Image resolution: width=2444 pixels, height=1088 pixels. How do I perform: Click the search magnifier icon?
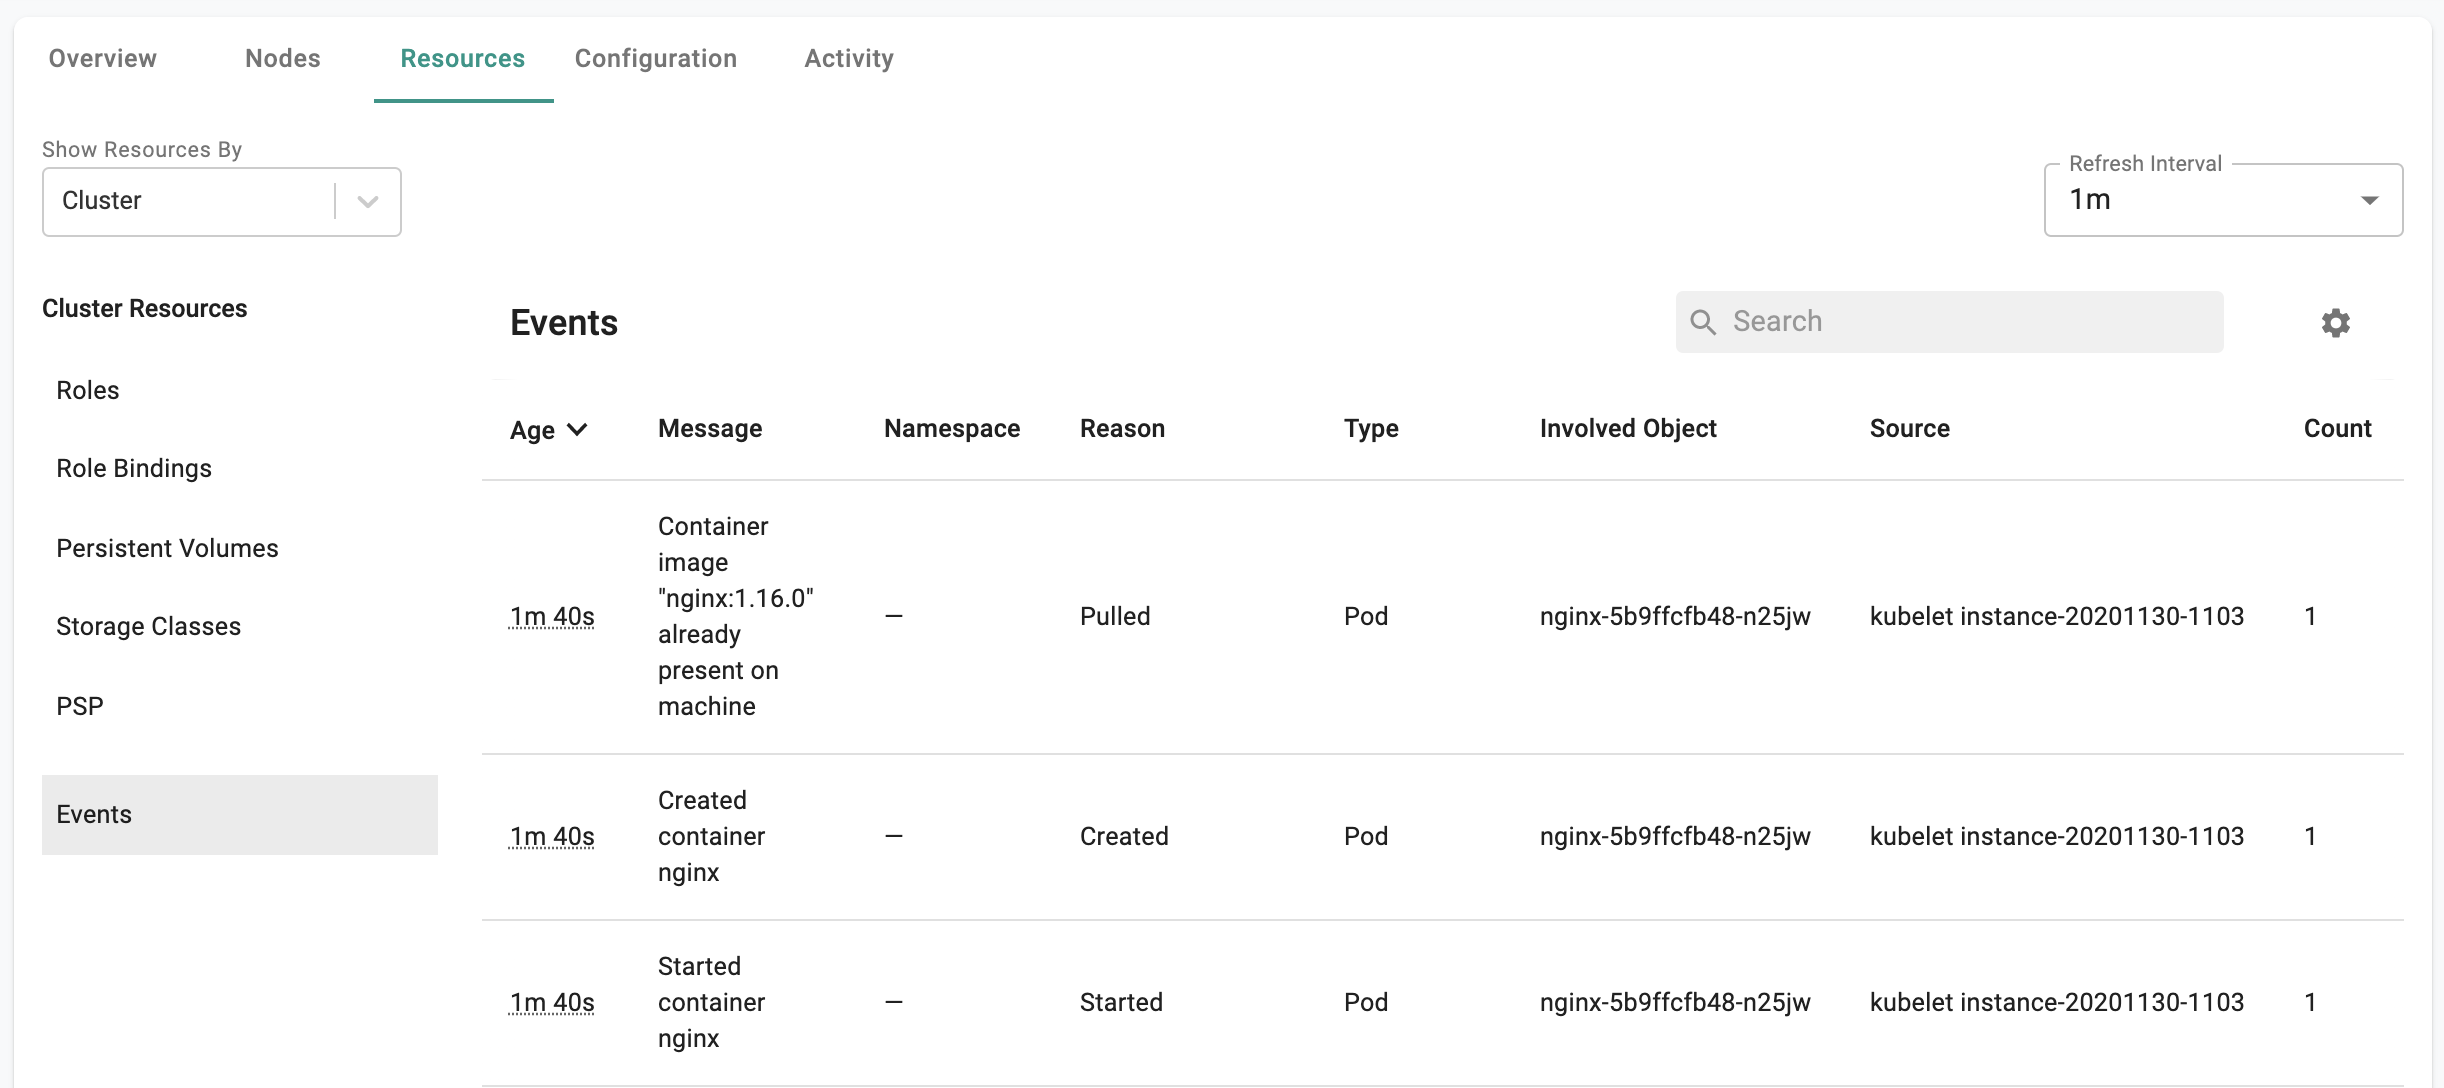click(1702, 322)
